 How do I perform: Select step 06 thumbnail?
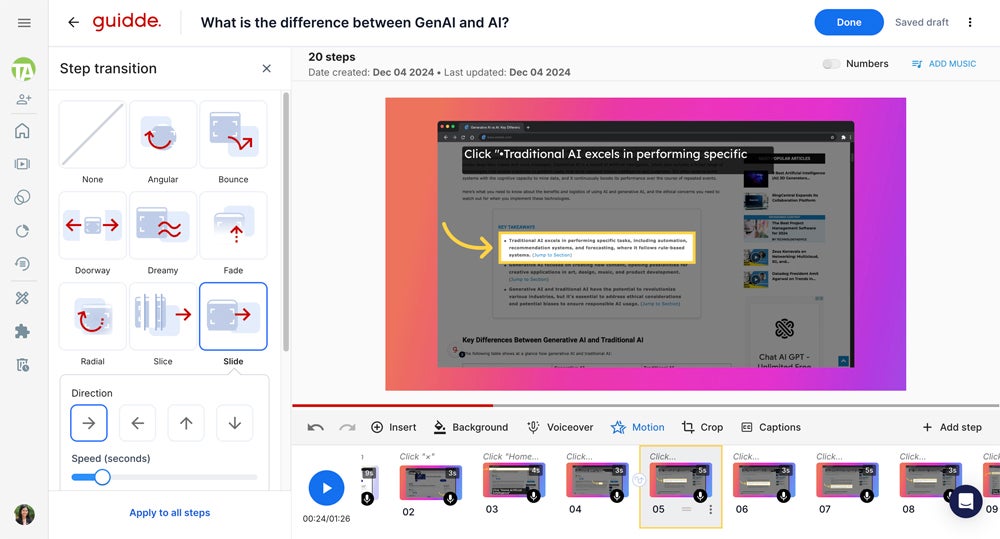(764, 482)
